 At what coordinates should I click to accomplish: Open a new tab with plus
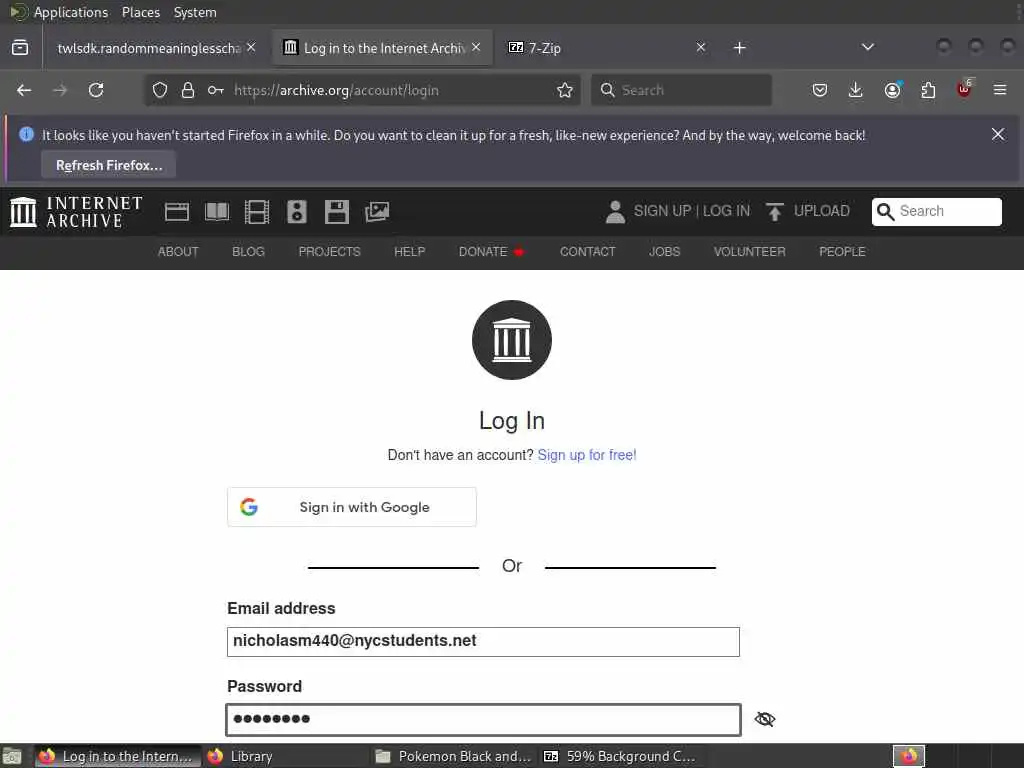pos(739,48)
